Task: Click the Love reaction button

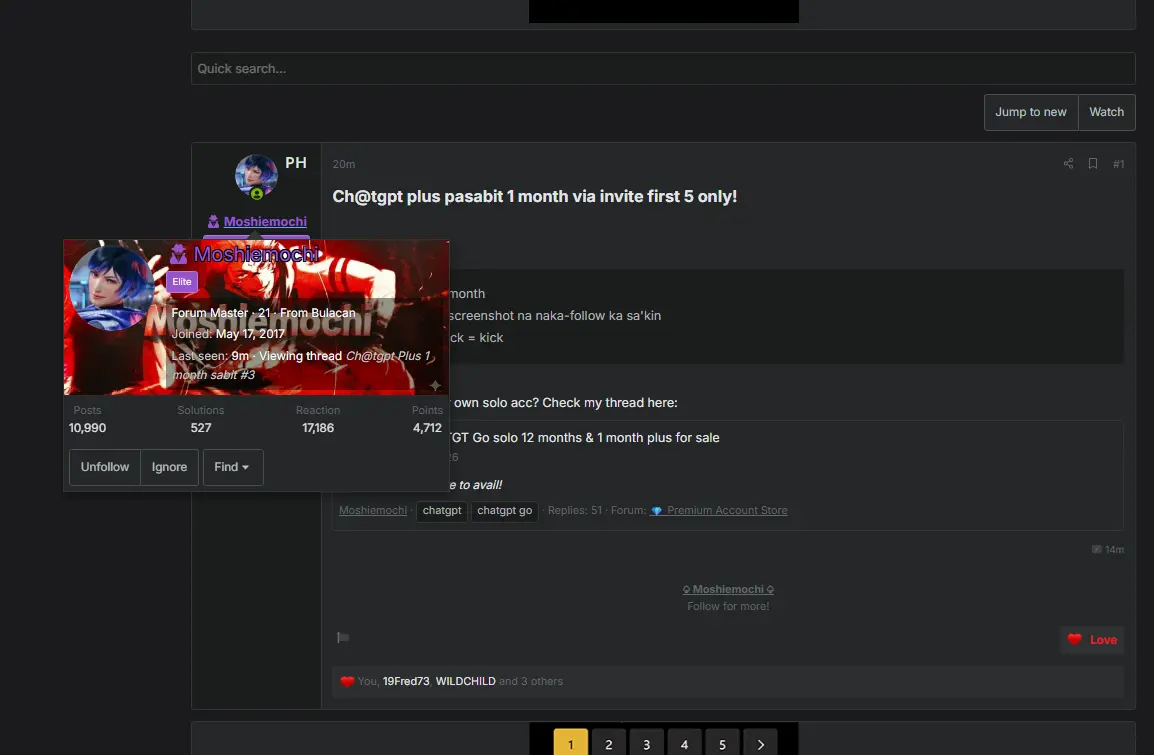Action: [x=1092, y=639]
